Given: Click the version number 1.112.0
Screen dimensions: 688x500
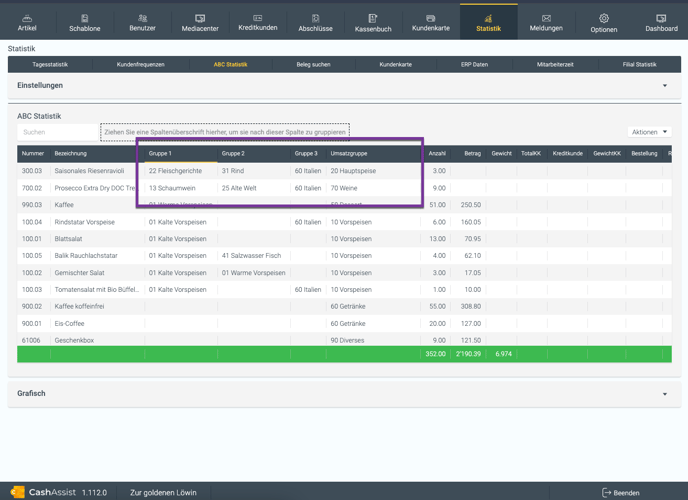Looking at the screenshot, I should [x=94, y=493].
